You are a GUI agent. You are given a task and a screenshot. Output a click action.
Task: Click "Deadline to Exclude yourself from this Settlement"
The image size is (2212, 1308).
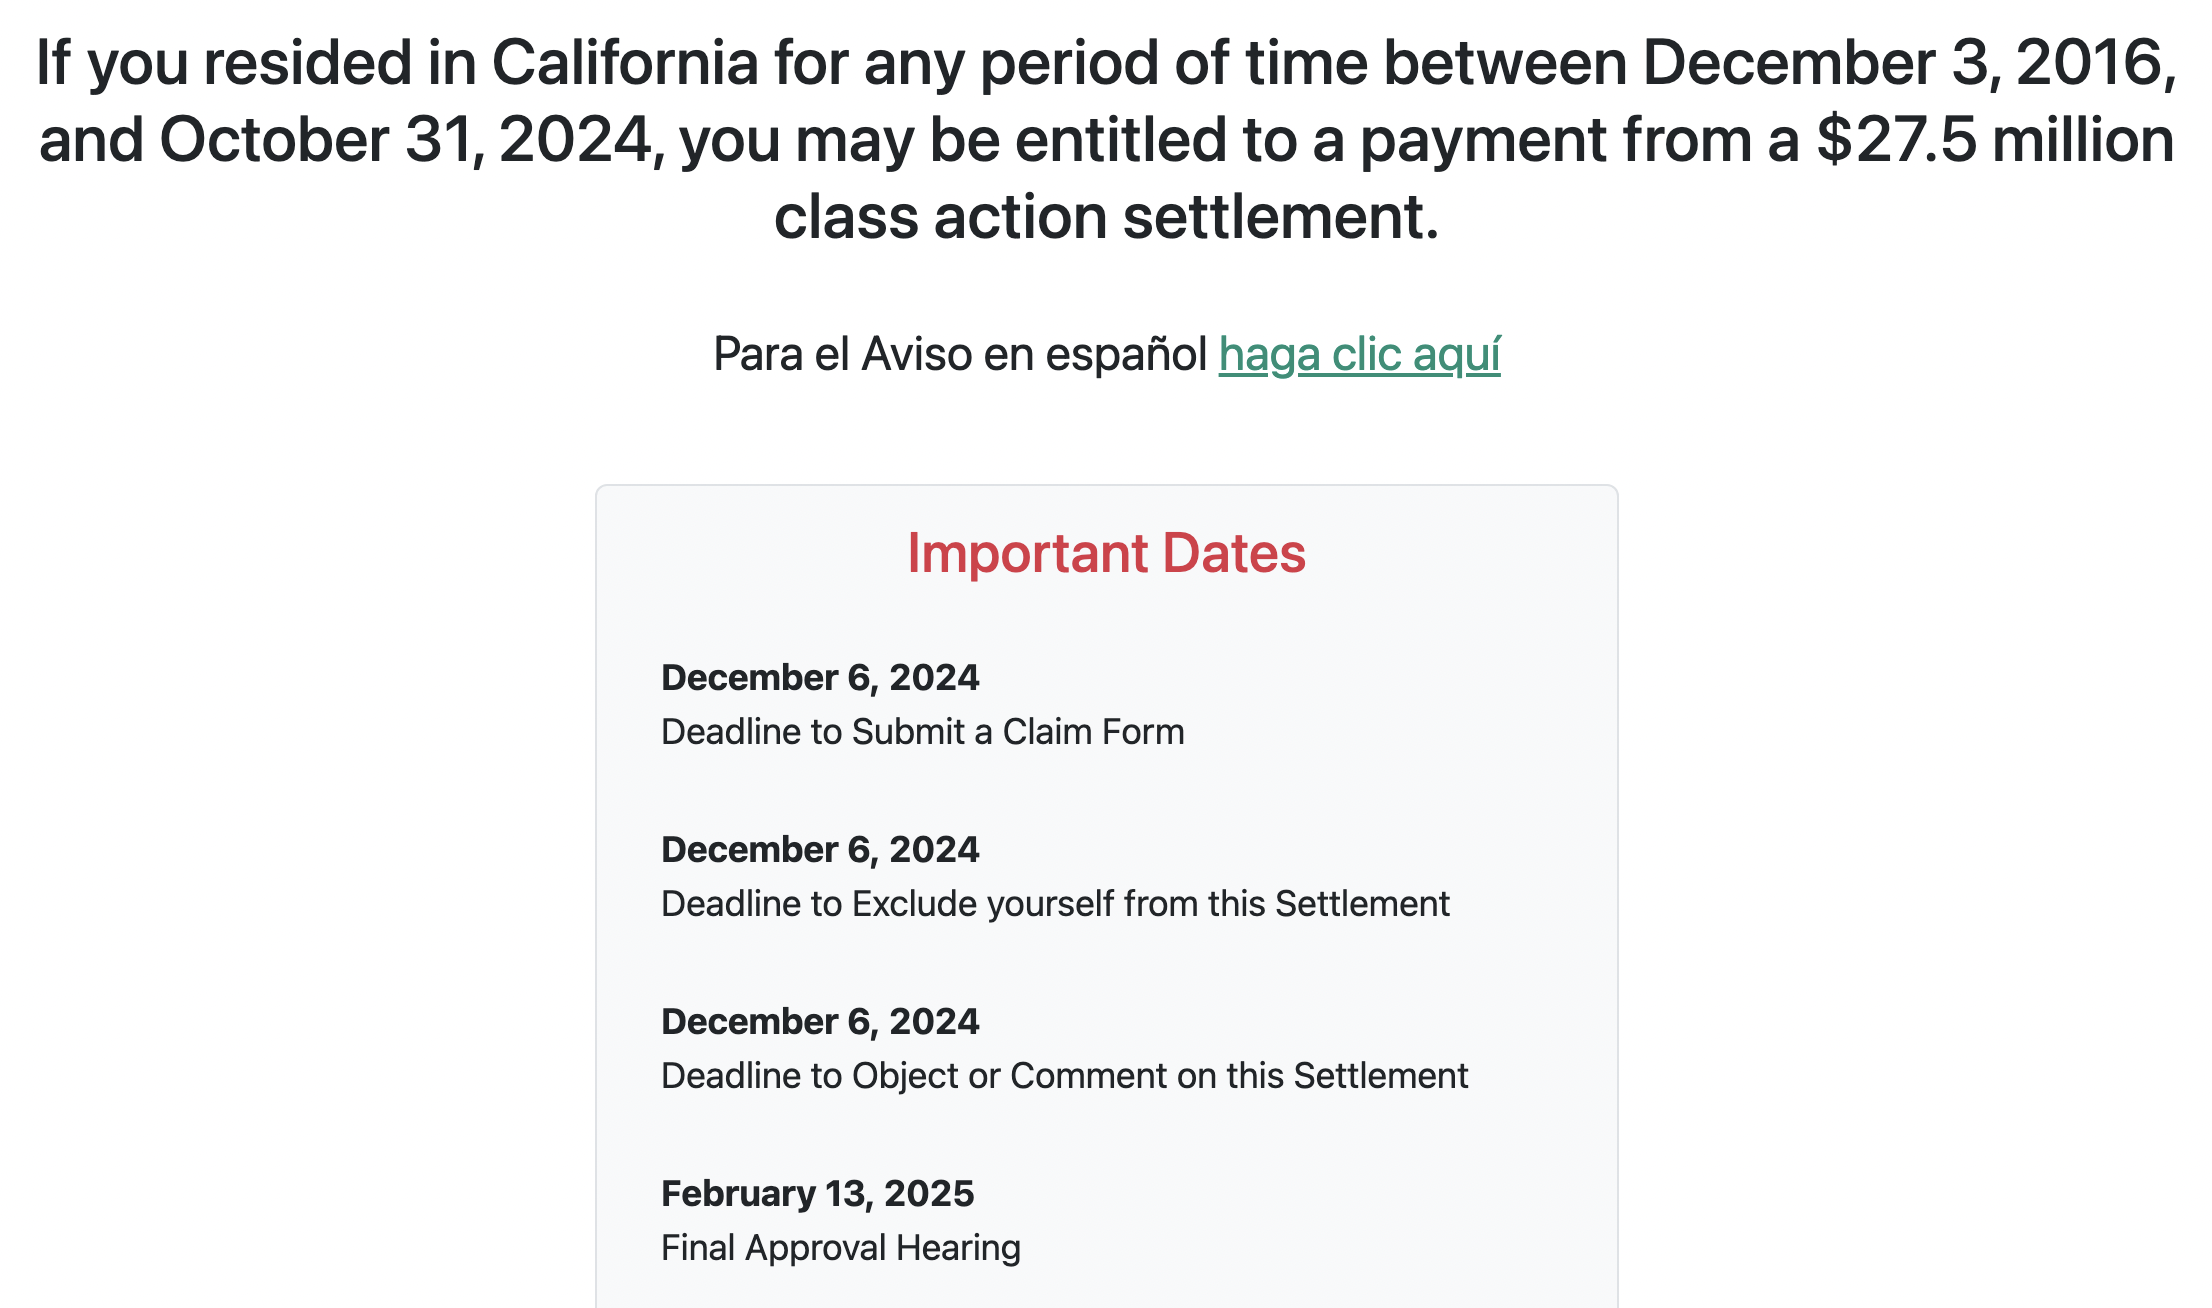point(1055,904)
